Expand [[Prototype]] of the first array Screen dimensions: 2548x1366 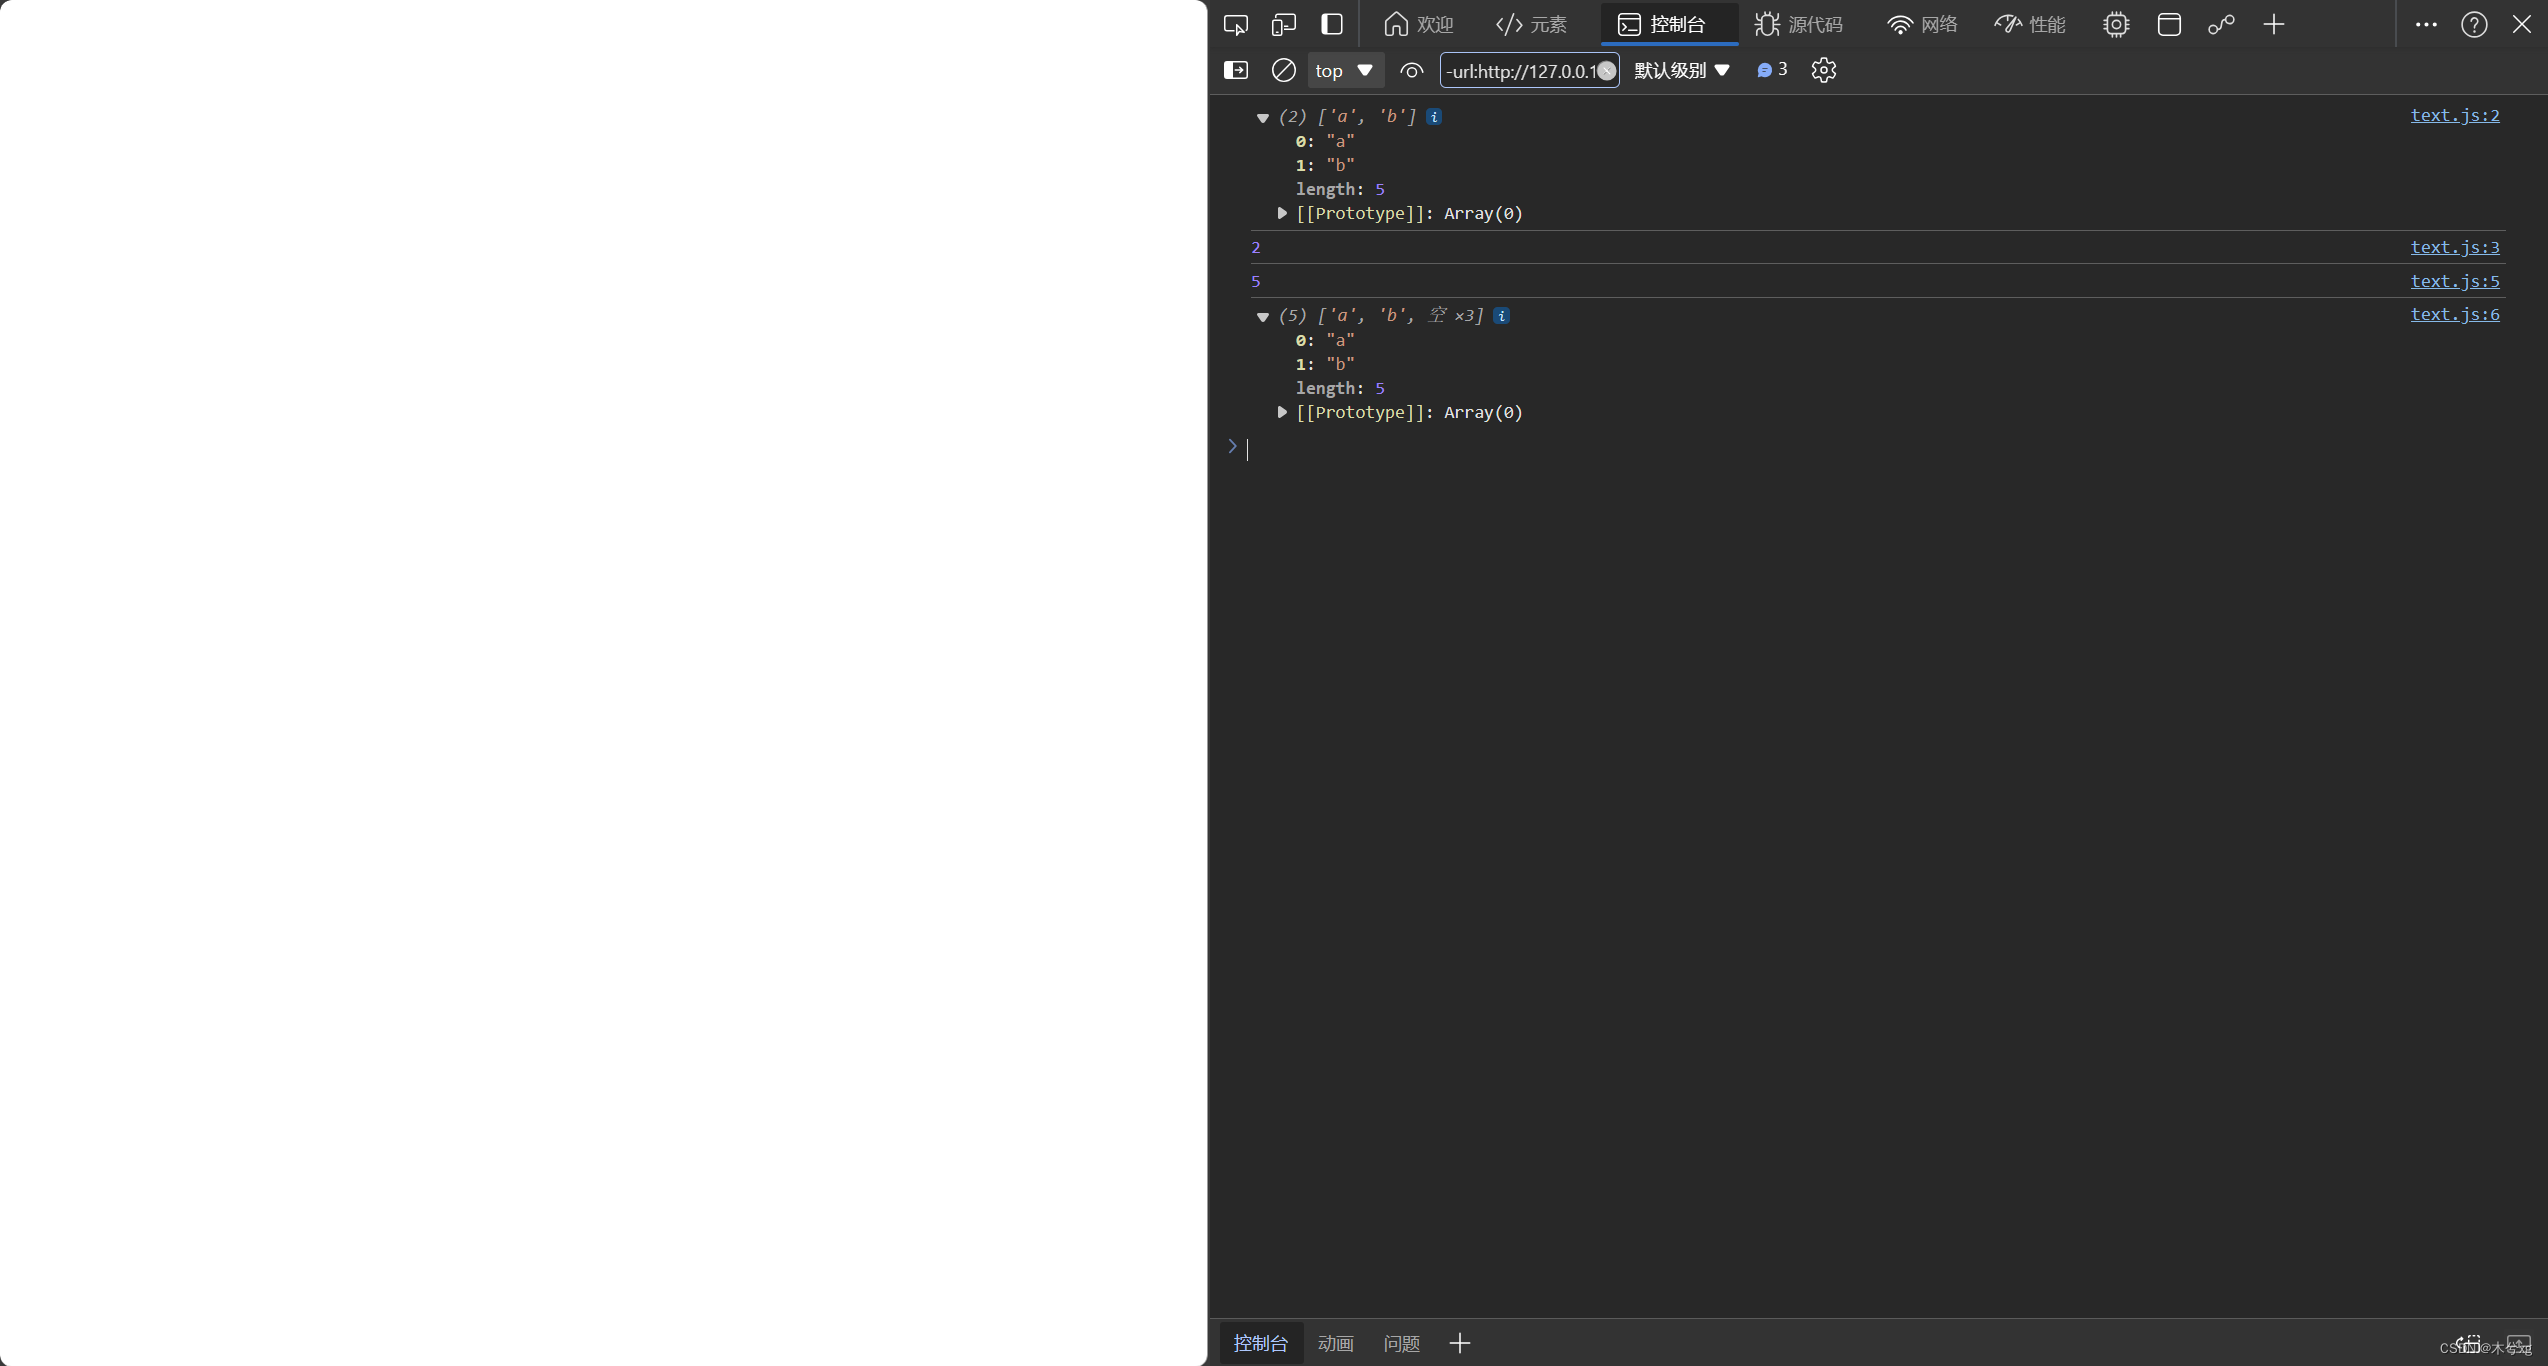click(x=1281, y=213)
